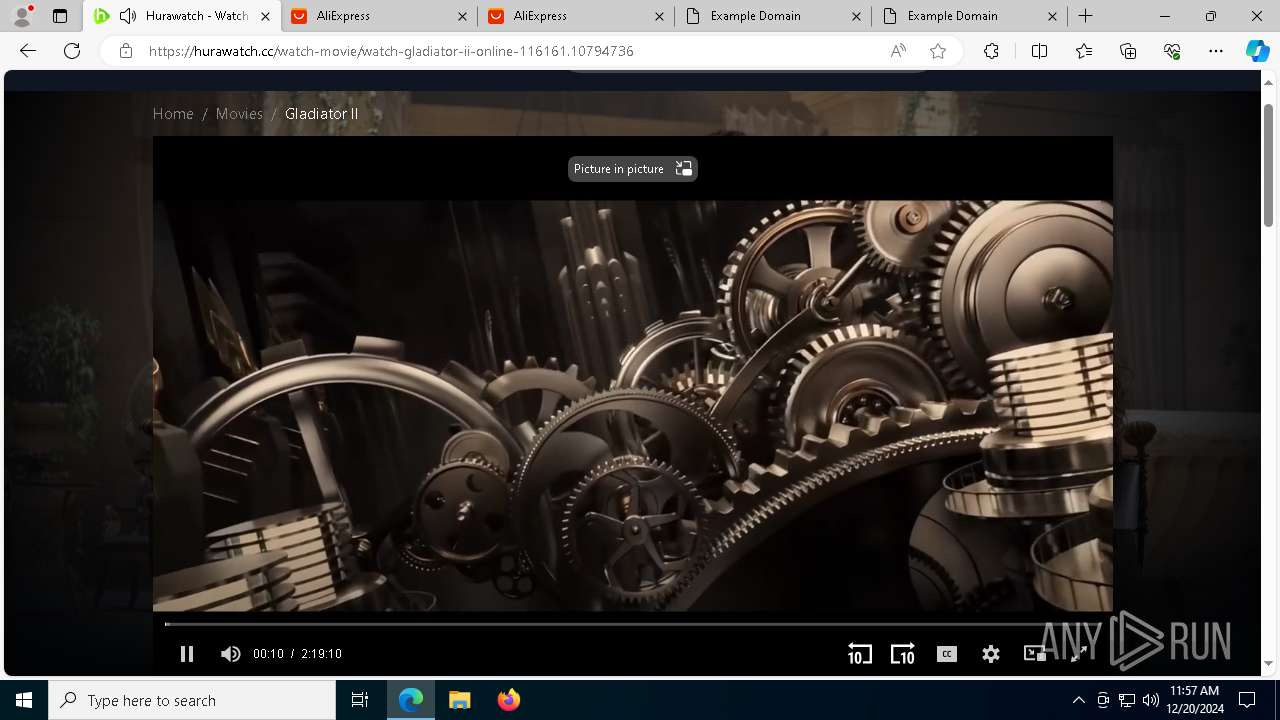Open video player settings gear
Image resolution: width=1280 pixels, height=720 pixels.
991,654
